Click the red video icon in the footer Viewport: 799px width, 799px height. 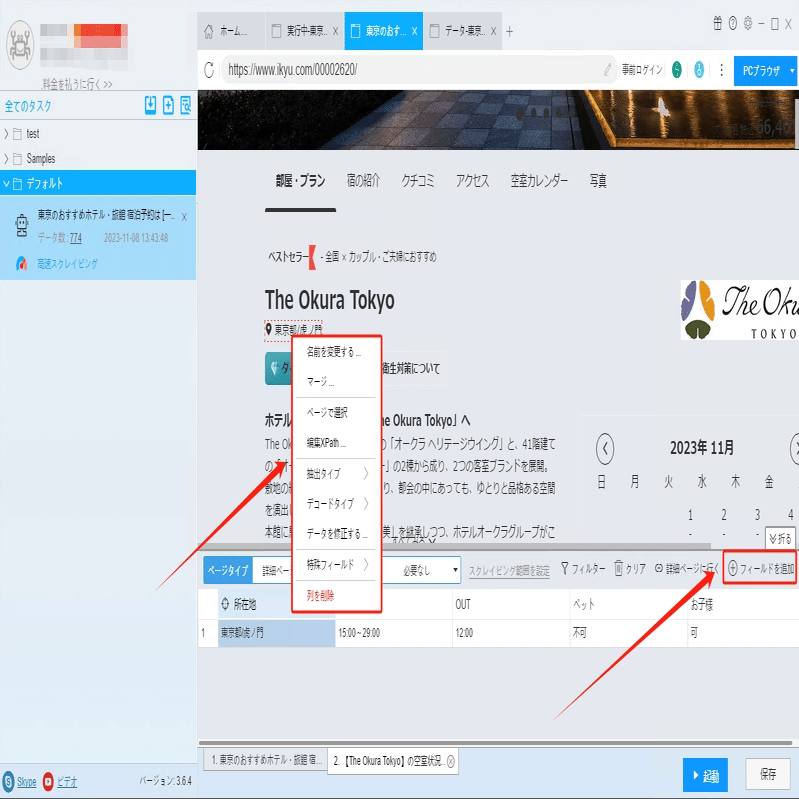(x=48, y=781)
